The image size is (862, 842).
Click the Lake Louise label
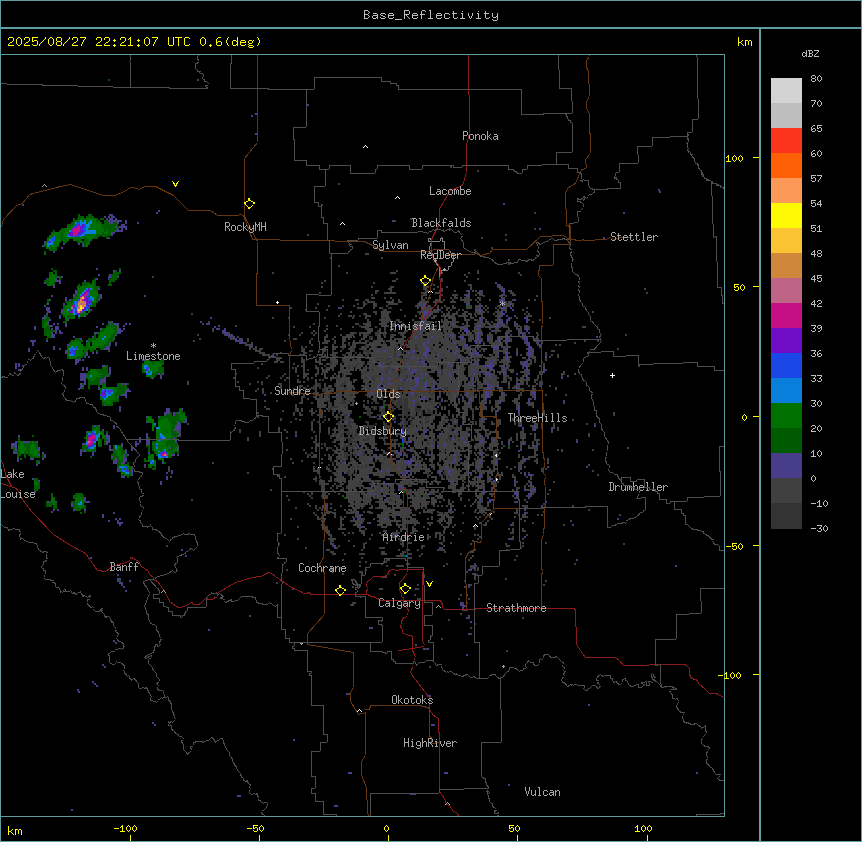(17, 484)
